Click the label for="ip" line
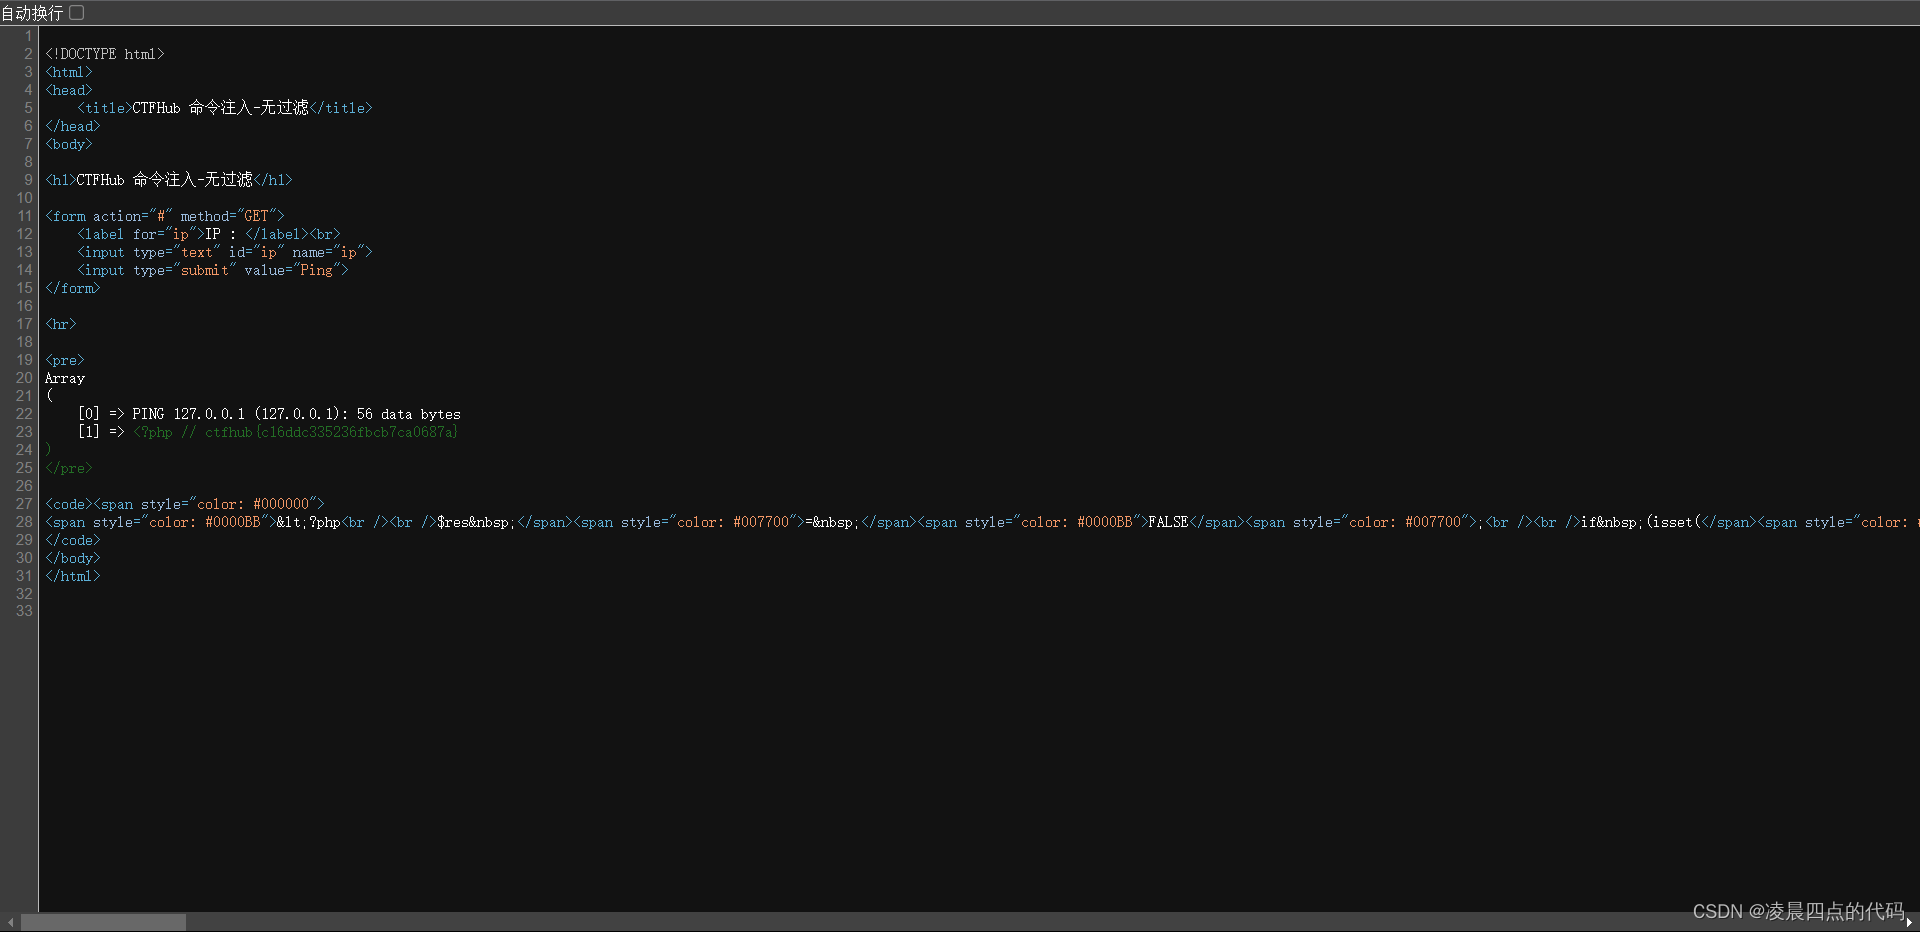This screenshot has height=932, width=1920. (209, 234)
